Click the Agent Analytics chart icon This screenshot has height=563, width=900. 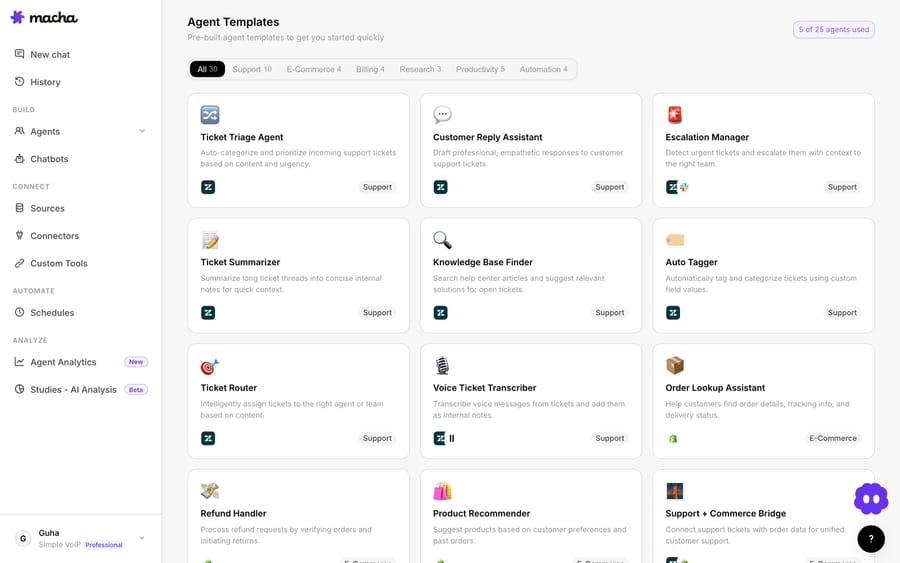click(x=20, y=362)
